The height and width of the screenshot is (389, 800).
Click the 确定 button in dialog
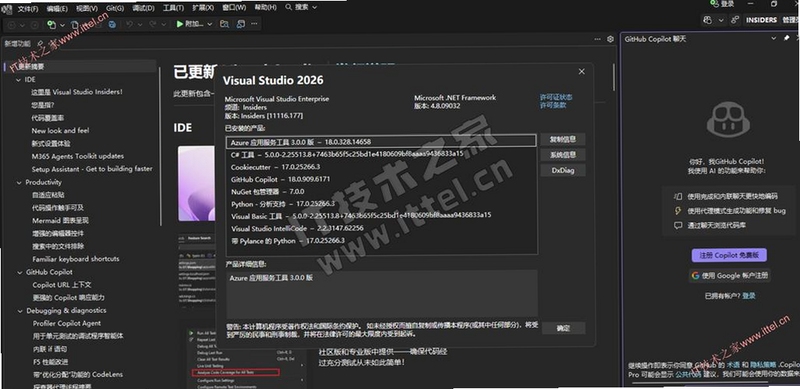pyautogui.click(x=563, y=328)
